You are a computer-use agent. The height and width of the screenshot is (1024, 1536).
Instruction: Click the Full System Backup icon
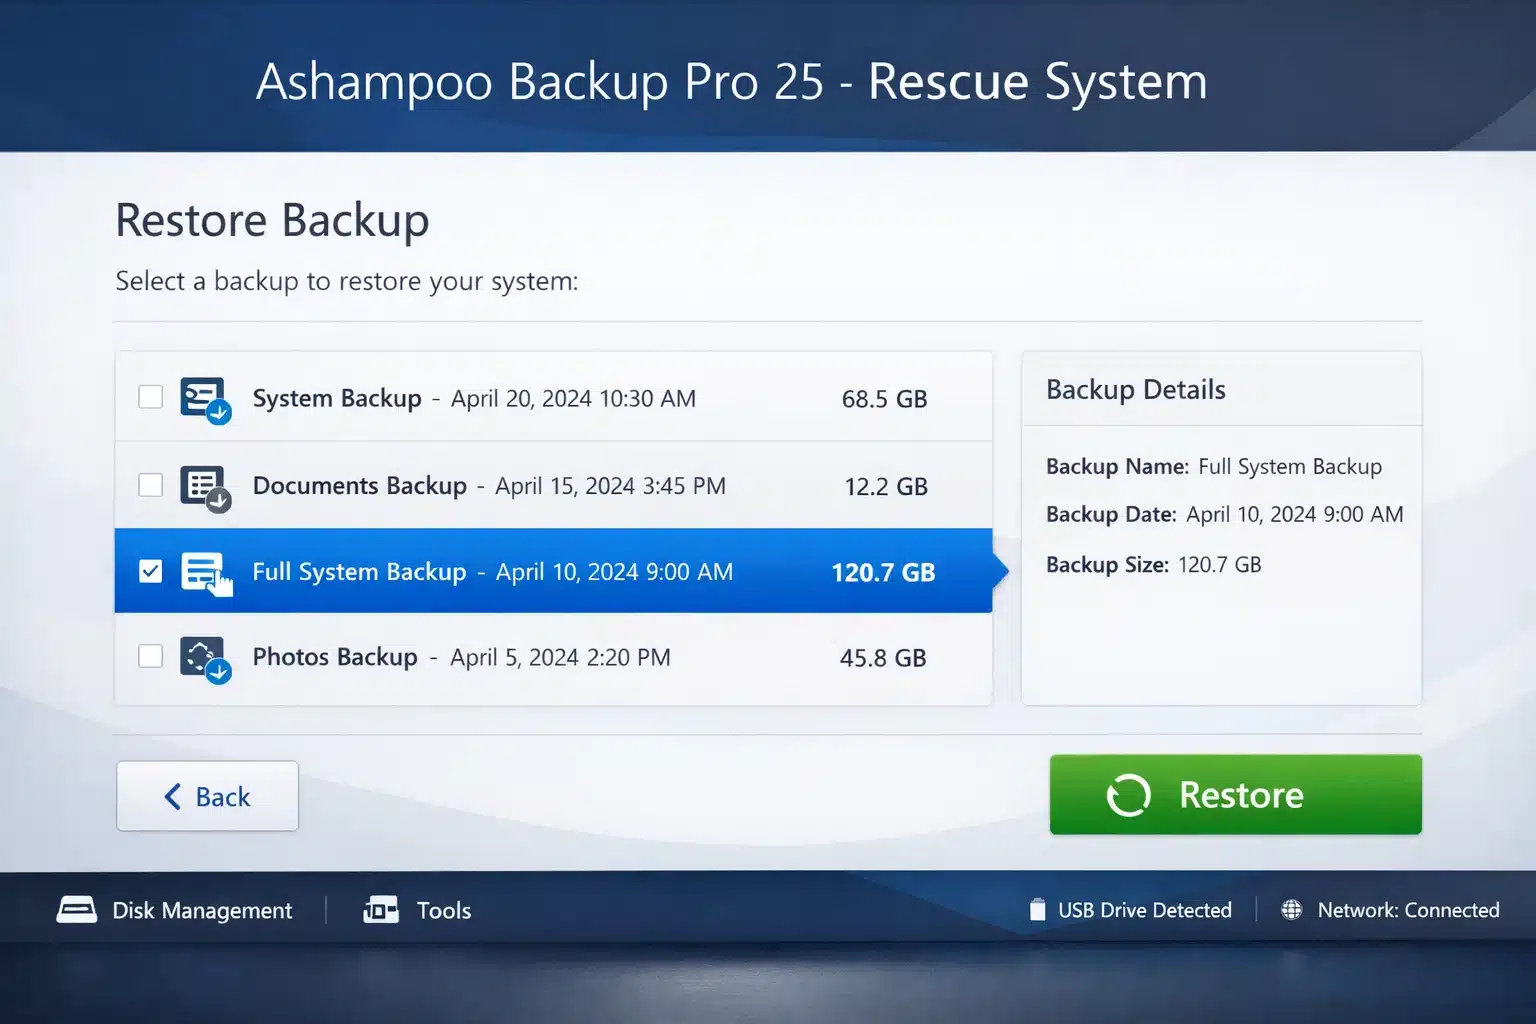coord(203,571)
